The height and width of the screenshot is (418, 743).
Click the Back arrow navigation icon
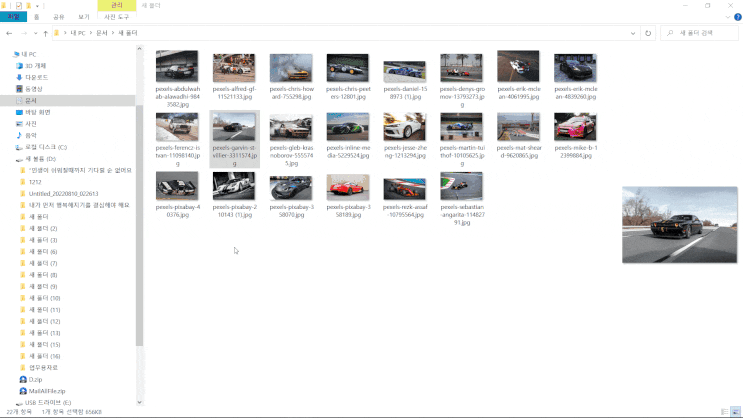coord(9,33)
